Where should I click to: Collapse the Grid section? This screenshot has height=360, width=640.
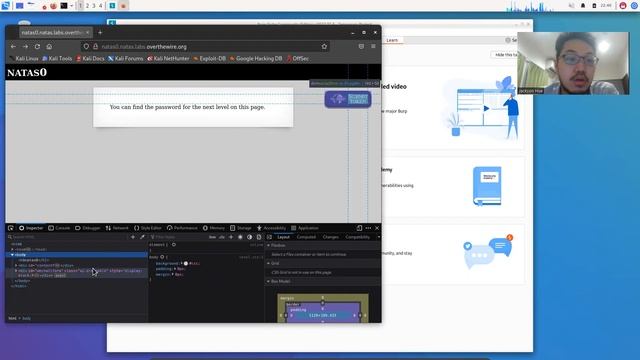pos(269,263)
